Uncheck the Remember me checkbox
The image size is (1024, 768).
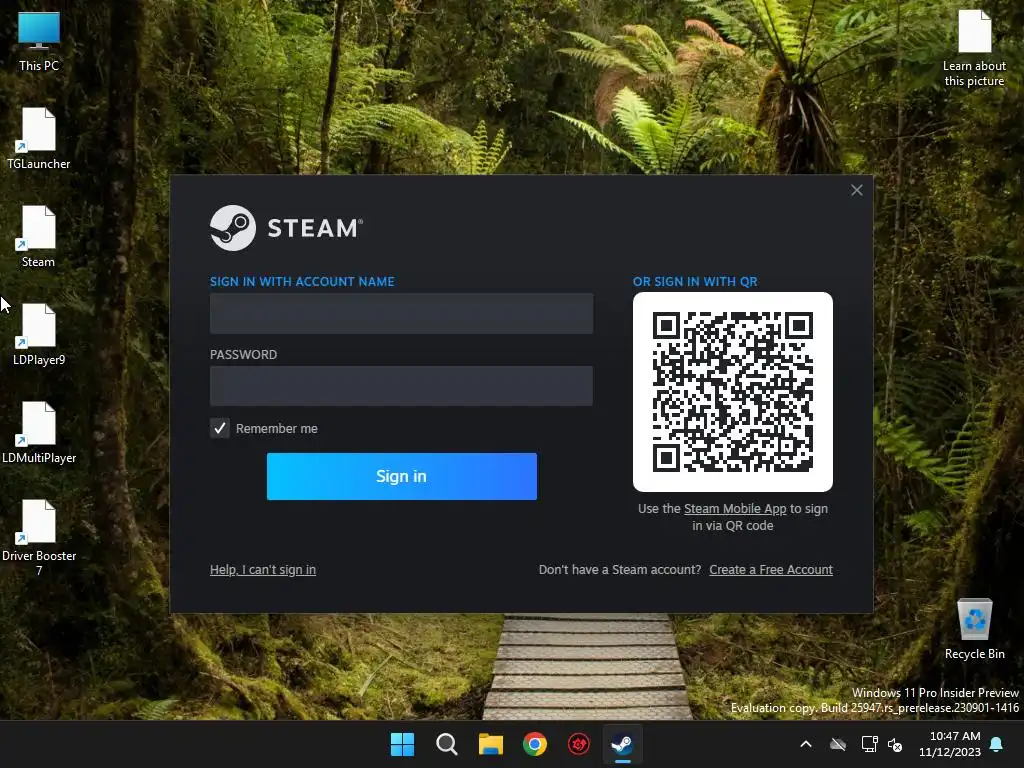pyautogui.click(x=220, y=428)
